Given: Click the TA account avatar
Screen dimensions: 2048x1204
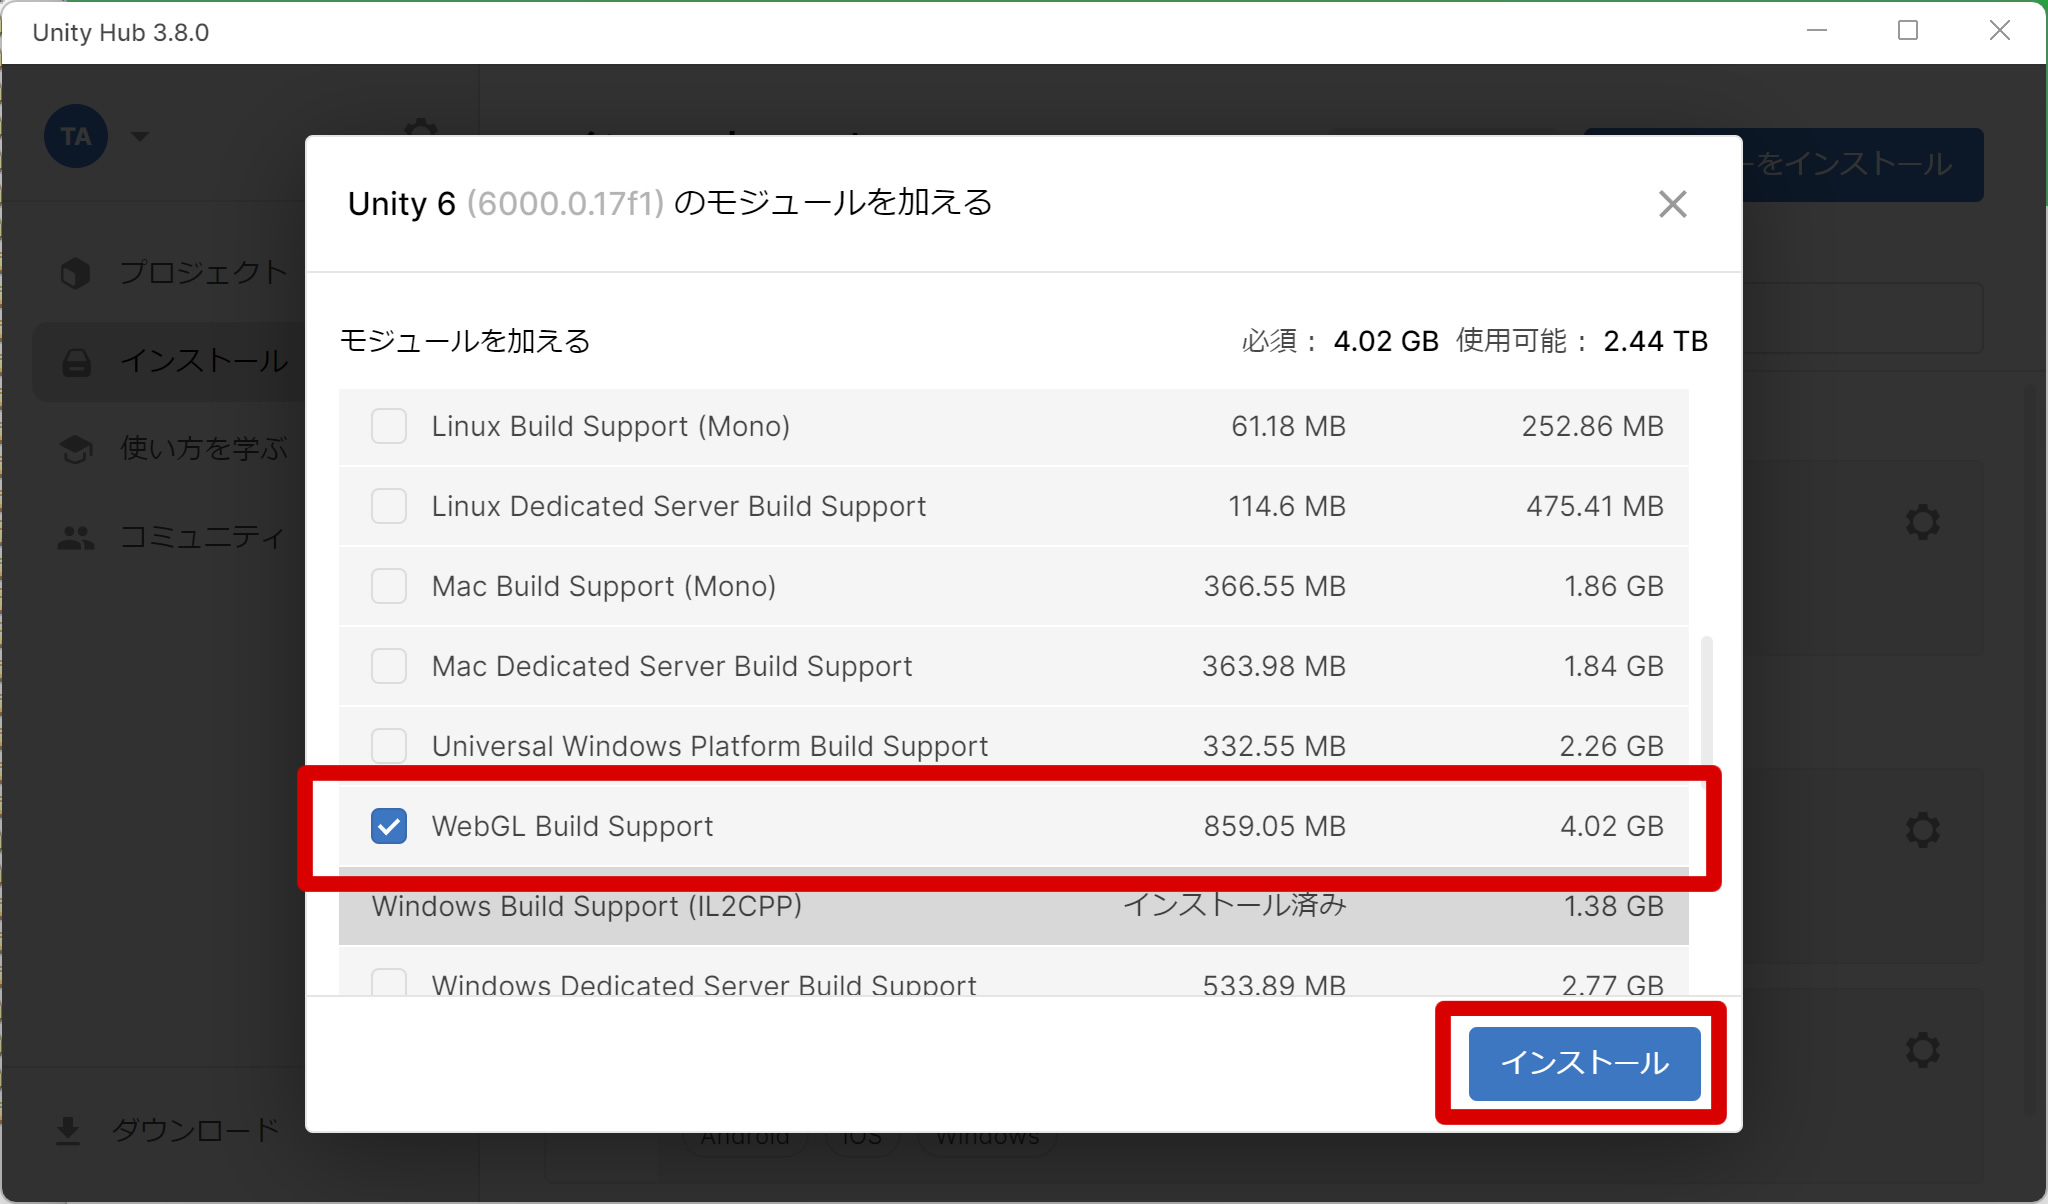Looking at the screenshot, I should tap(76, 136).
